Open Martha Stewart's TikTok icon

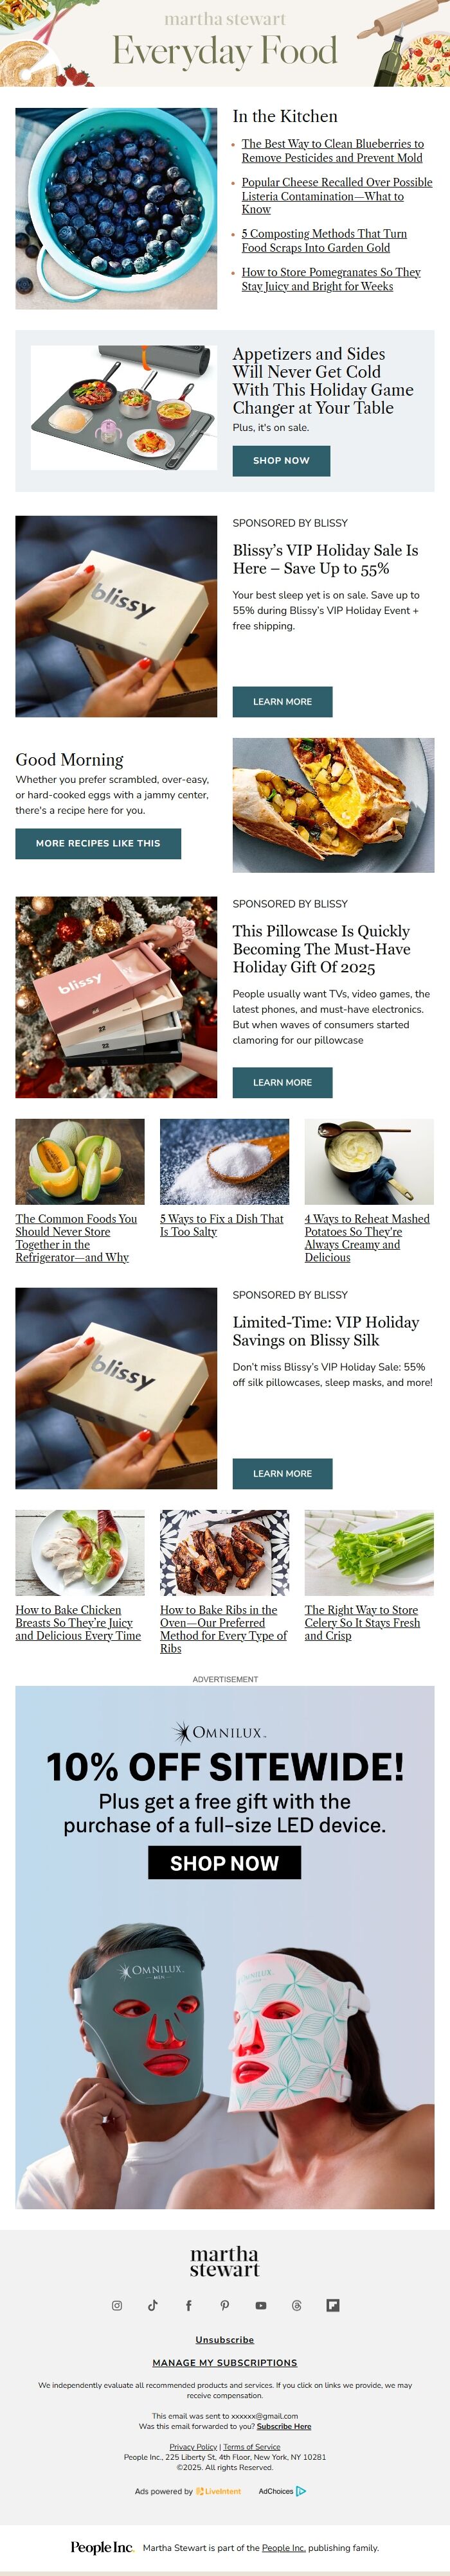pyautogui.click(x=153, y=2305)
